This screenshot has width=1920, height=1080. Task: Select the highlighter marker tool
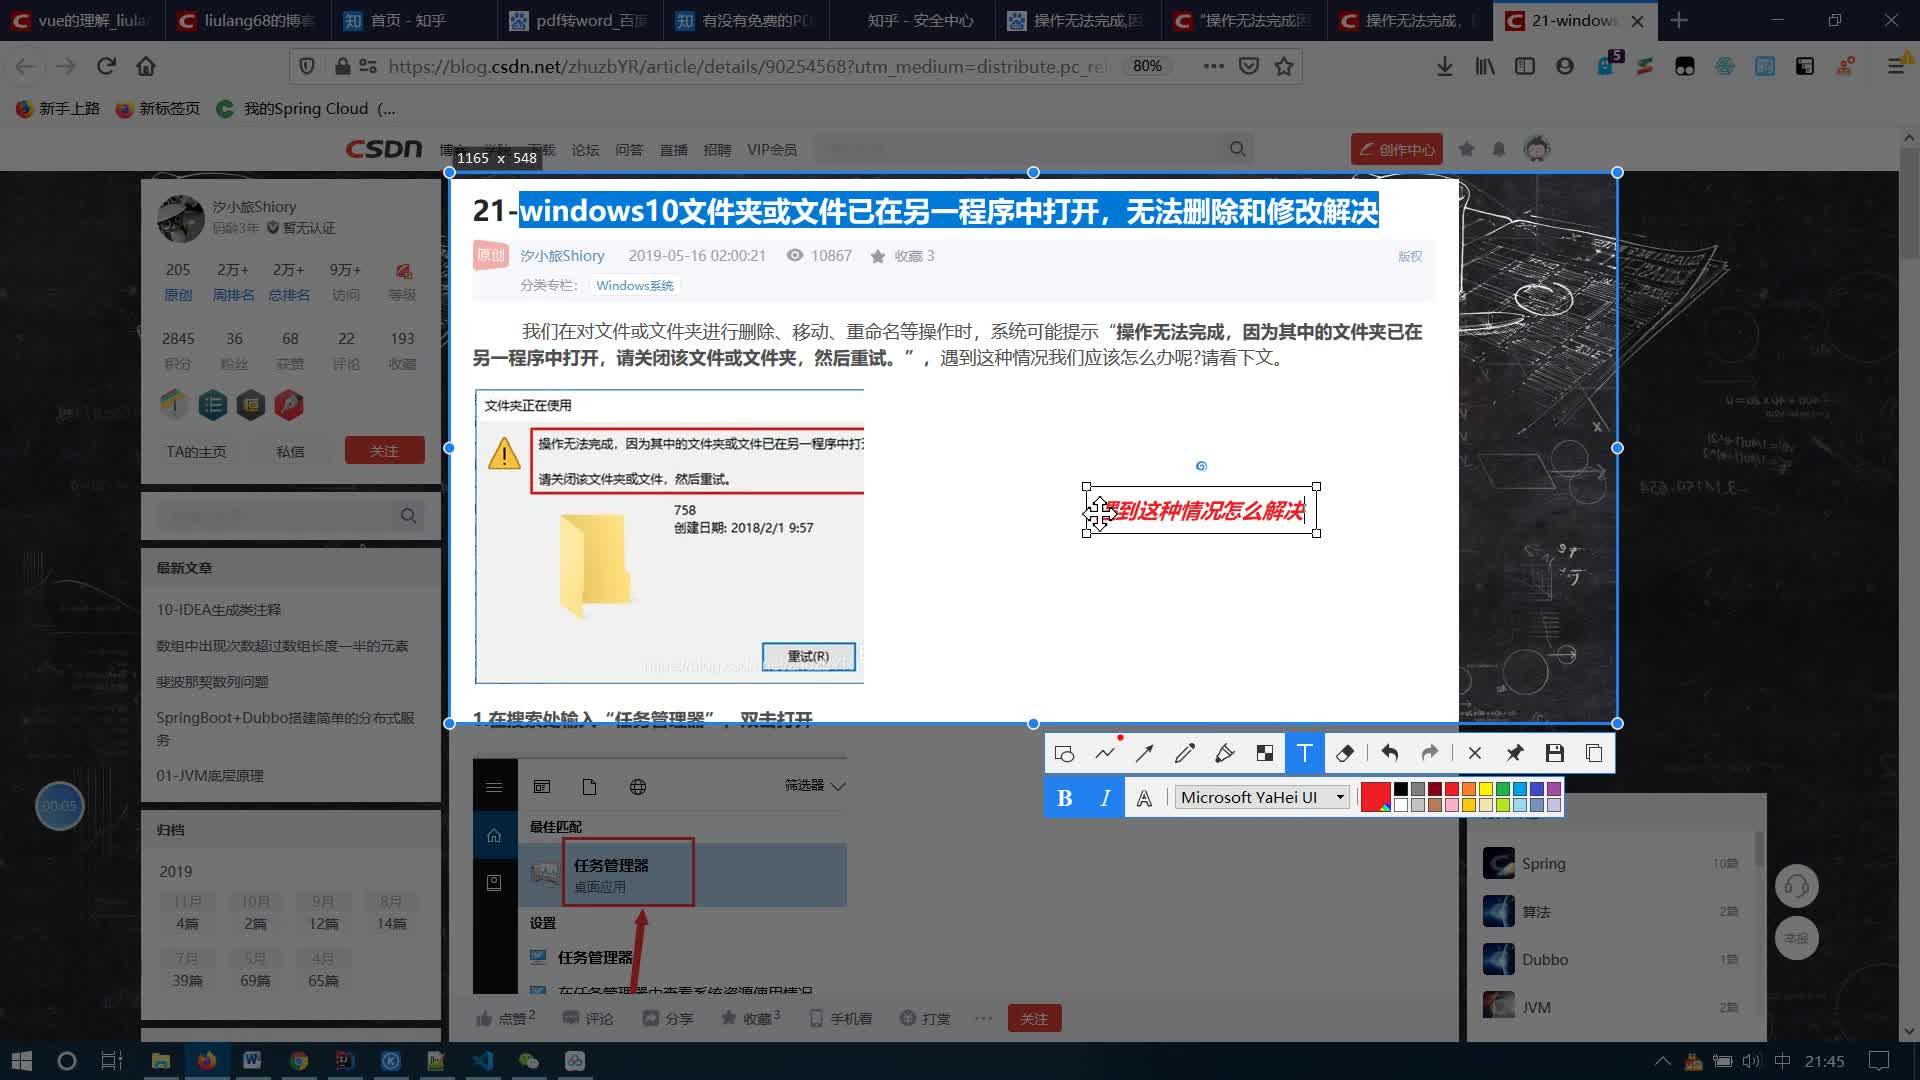tap(1225, 753)
